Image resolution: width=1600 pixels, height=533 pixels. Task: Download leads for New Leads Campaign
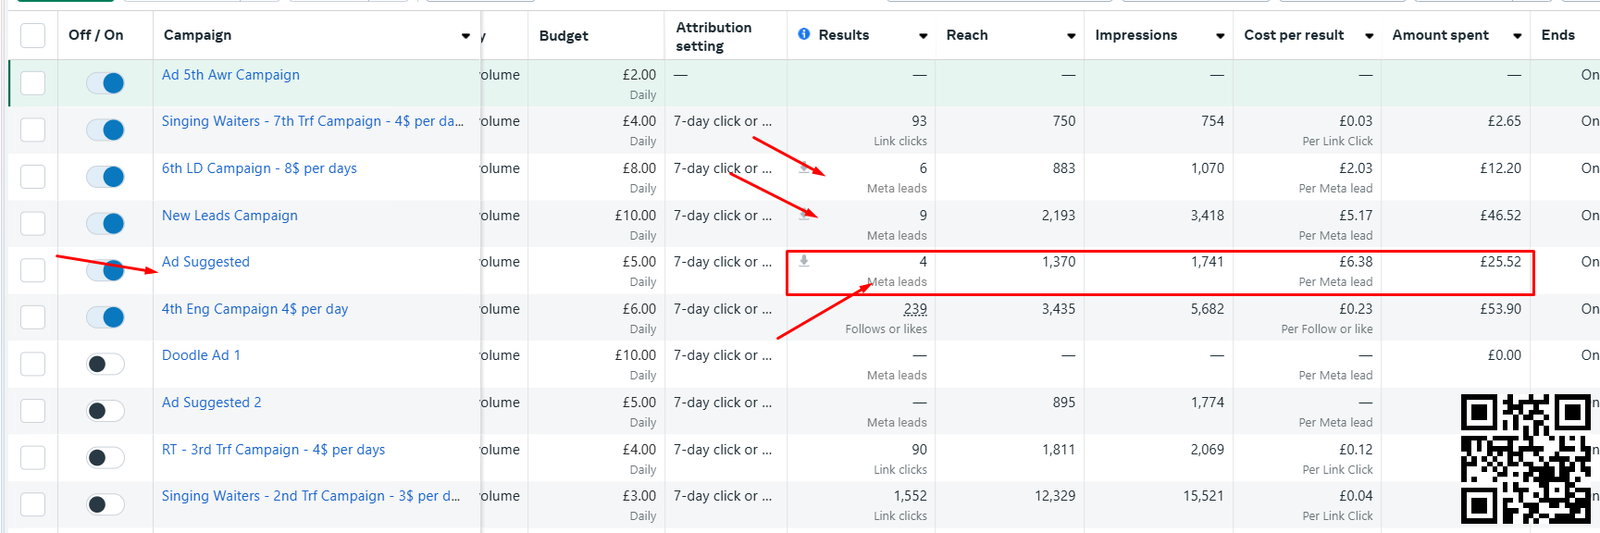[x=804, y=214]
